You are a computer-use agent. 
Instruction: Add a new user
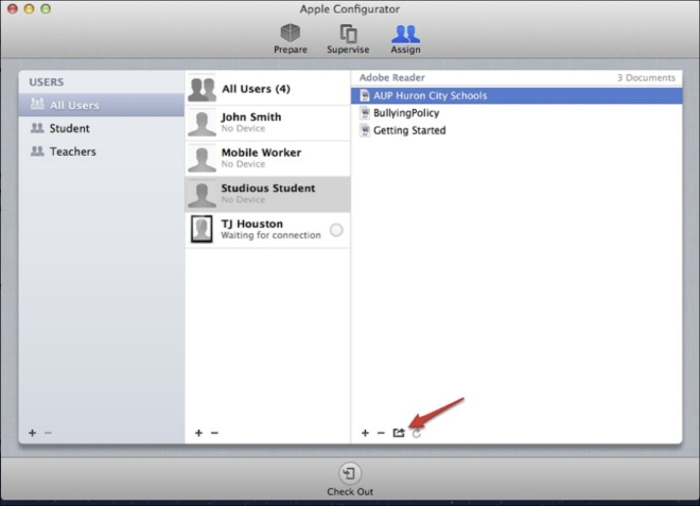coord(199,433)
